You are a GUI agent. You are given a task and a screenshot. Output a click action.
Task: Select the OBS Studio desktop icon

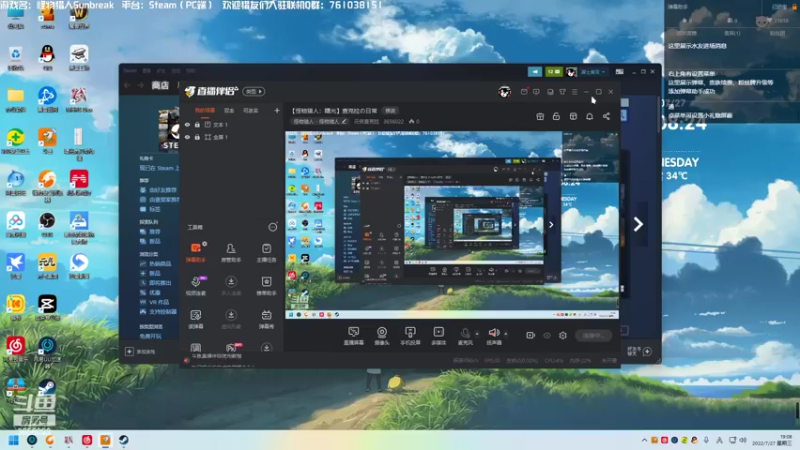[47, 224]
